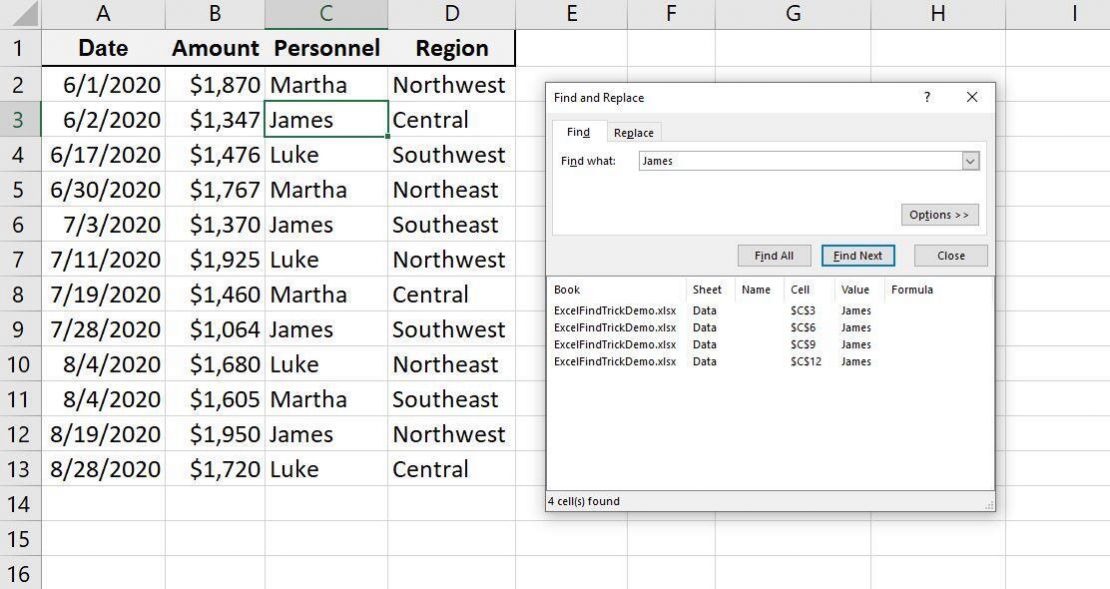Open the Find what history dropdown

pyautogui.click(x=969, y=160)
